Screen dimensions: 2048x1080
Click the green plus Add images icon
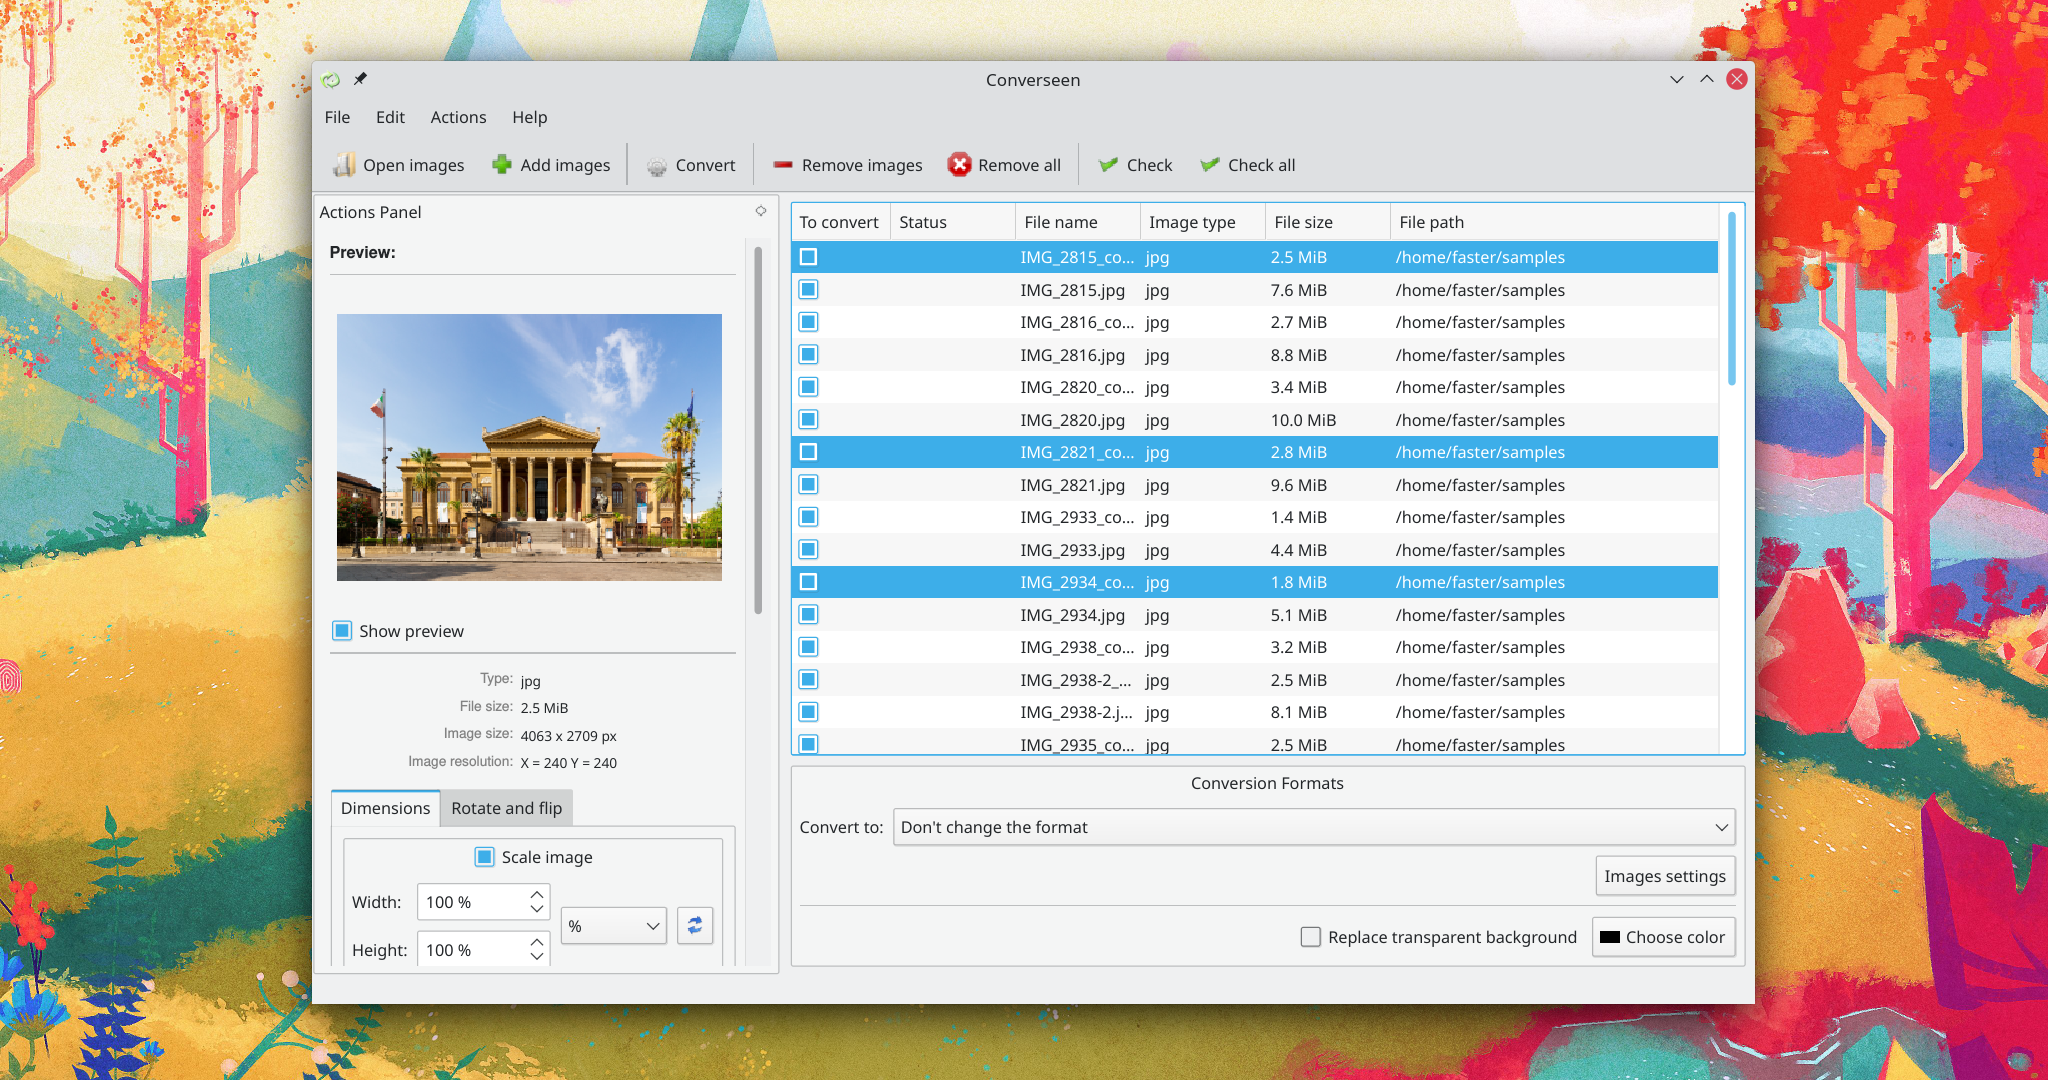[x=502, y=165]
